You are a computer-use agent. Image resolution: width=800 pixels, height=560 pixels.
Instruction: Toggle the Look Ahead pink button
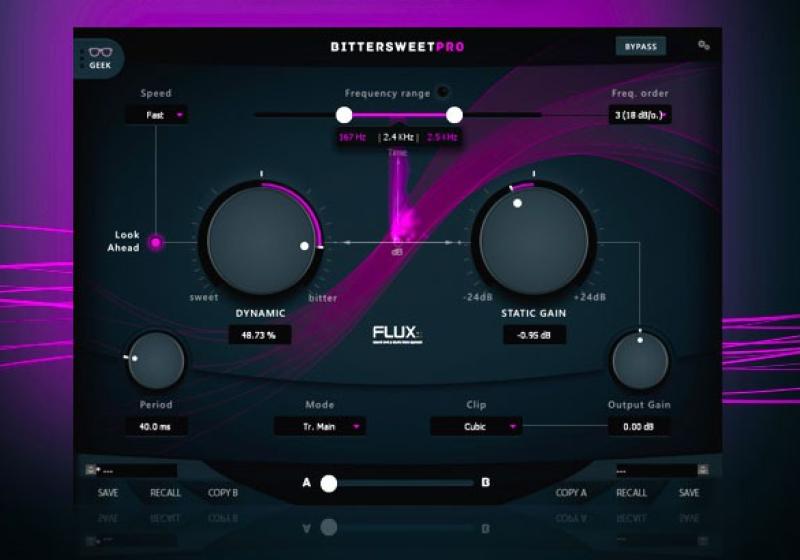[x=156, y=243]
